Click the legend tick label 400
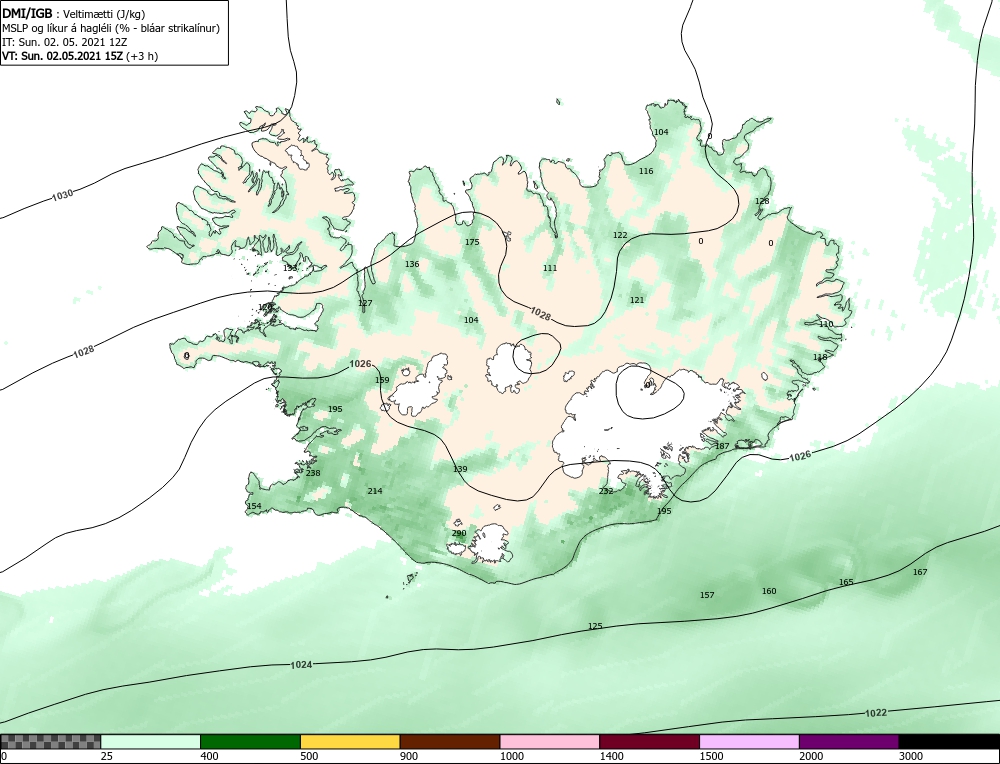Image resolution: width=1000 pixels, height=764 pixels. click(209, 756)
